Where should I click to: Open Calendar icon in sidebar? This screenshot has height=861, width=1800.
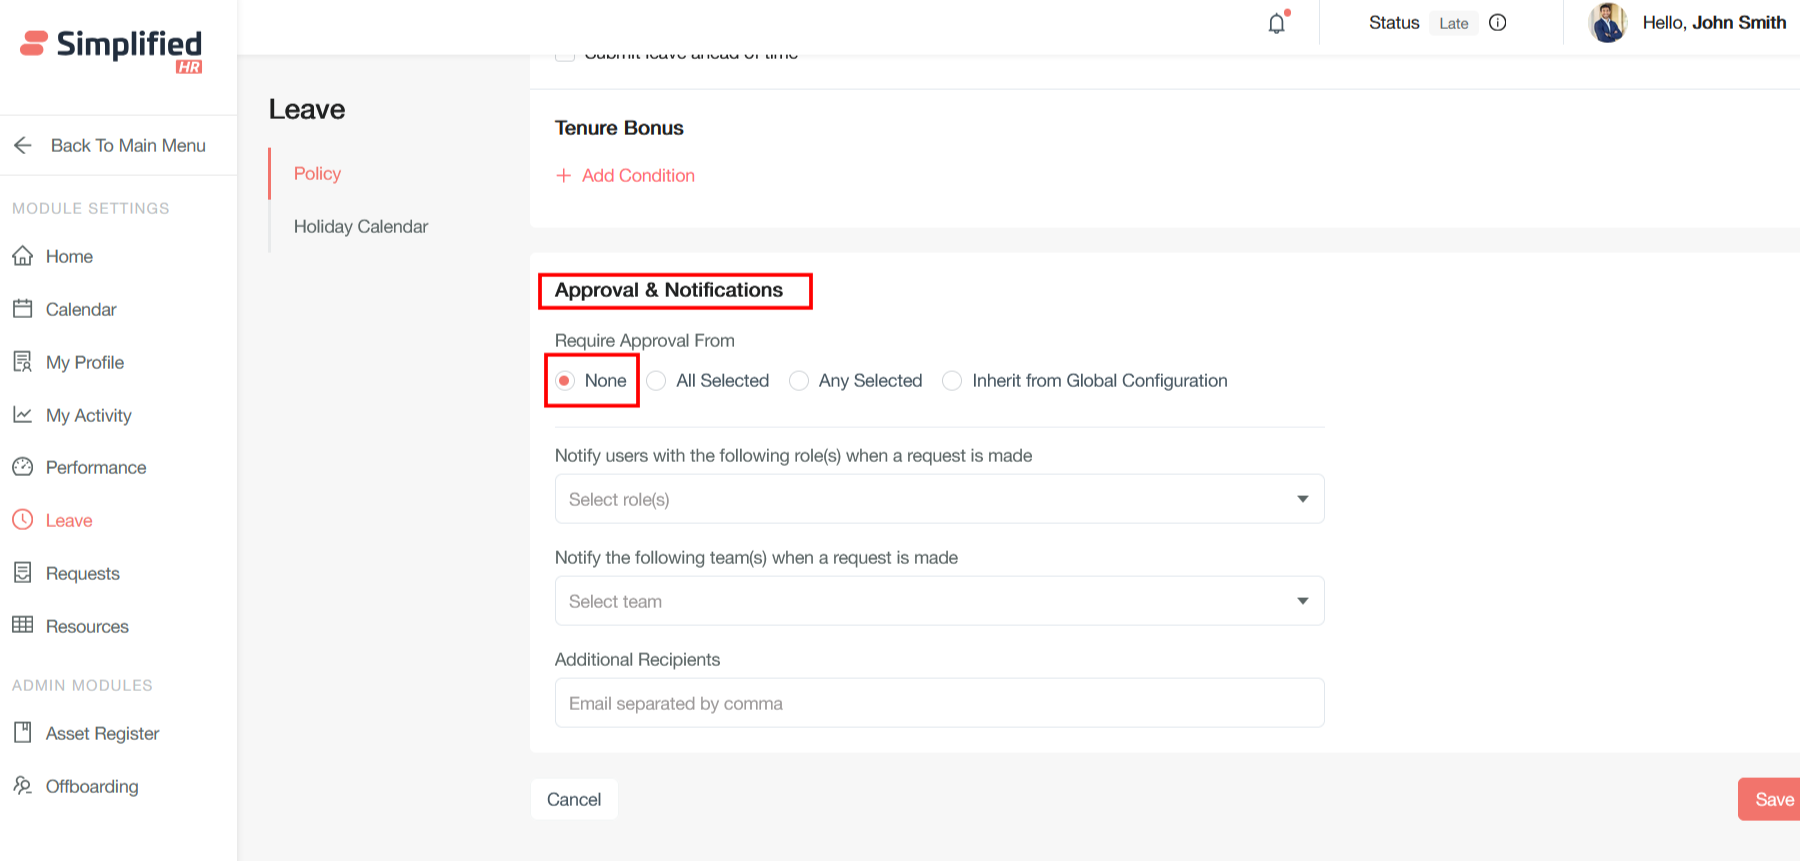tap(23, 309)
